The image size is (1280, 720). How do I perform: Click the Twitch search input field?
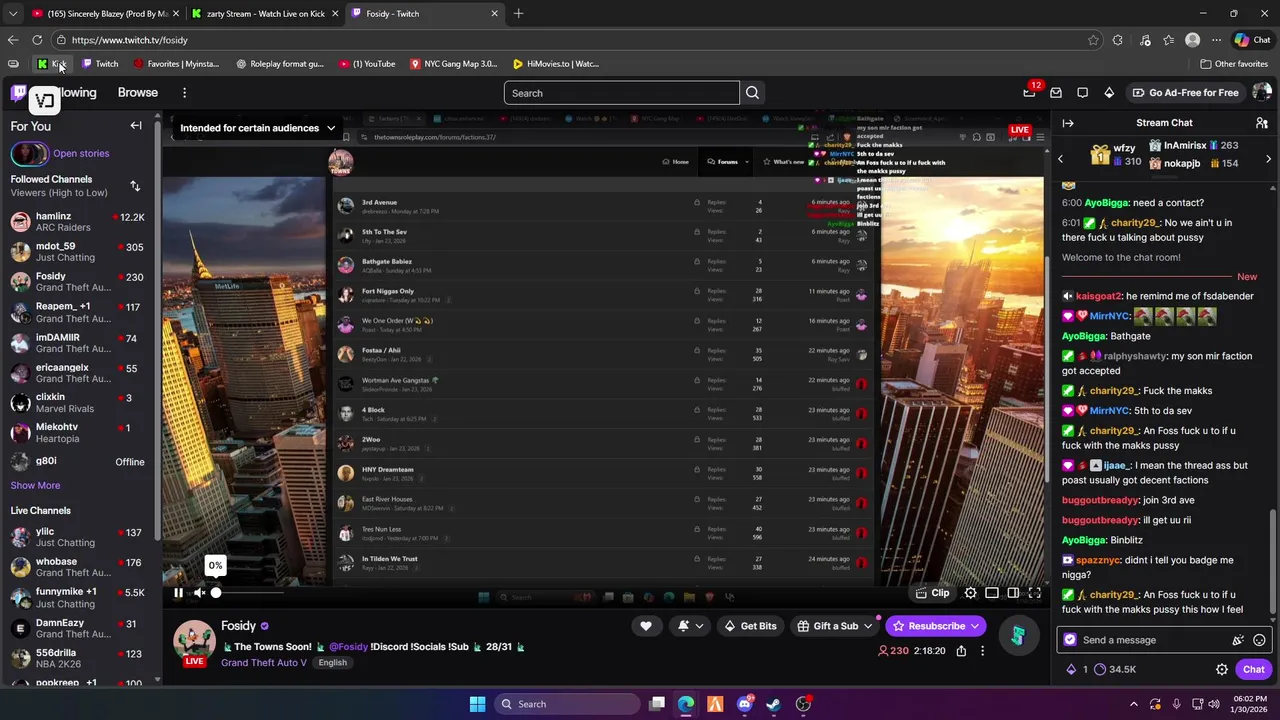(x=621, y=93)
